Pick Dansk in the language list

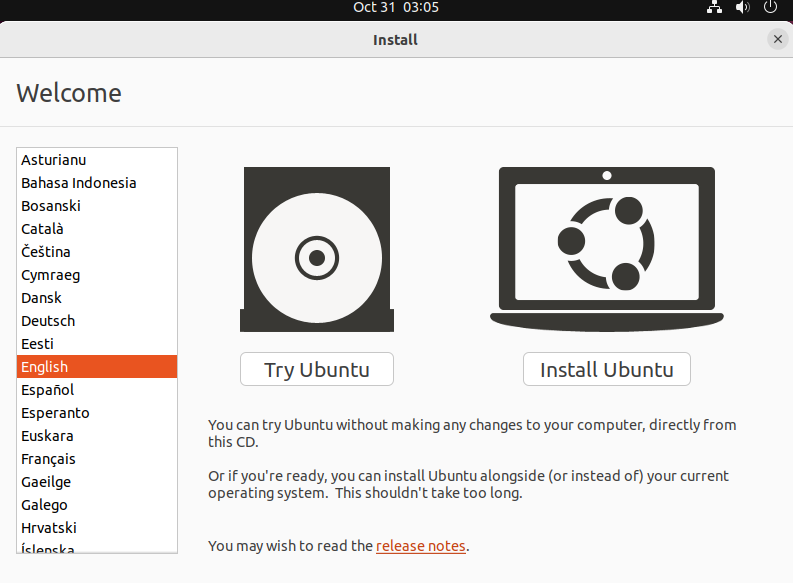[97, 298]
